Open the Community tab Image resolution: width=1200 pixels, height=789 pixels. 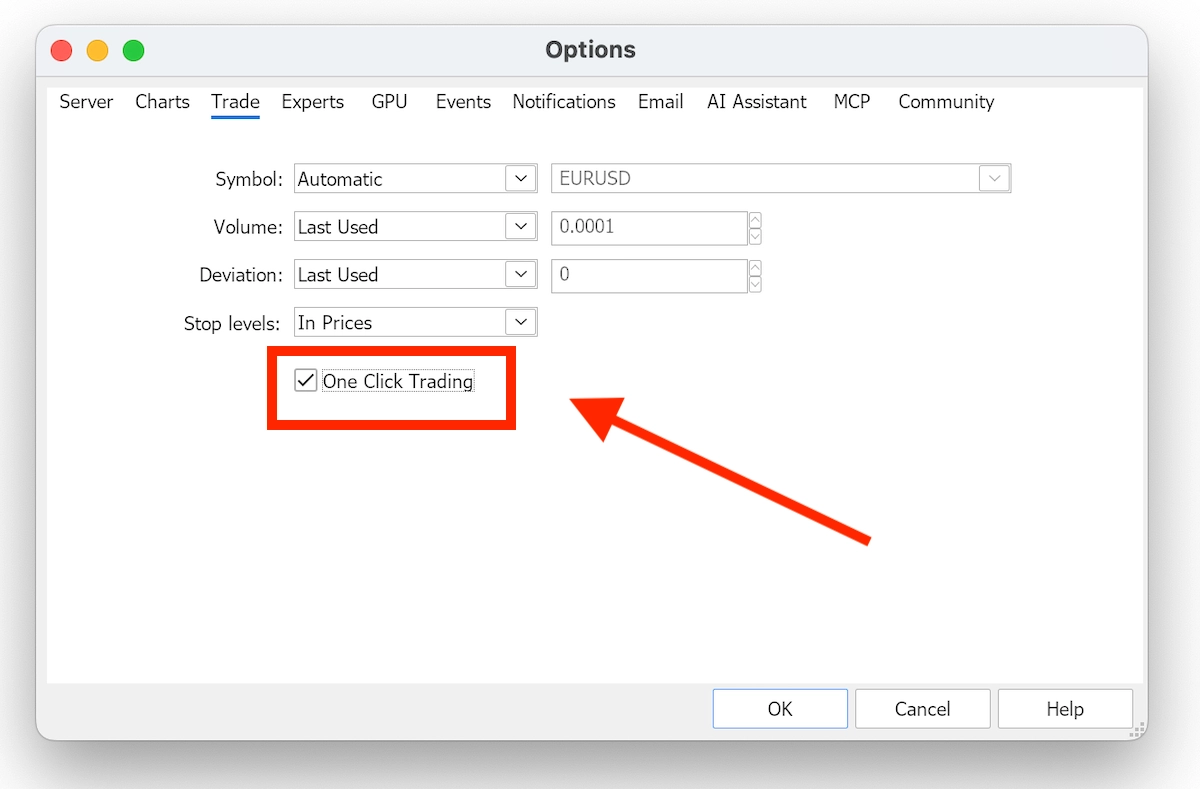point(946,102)
